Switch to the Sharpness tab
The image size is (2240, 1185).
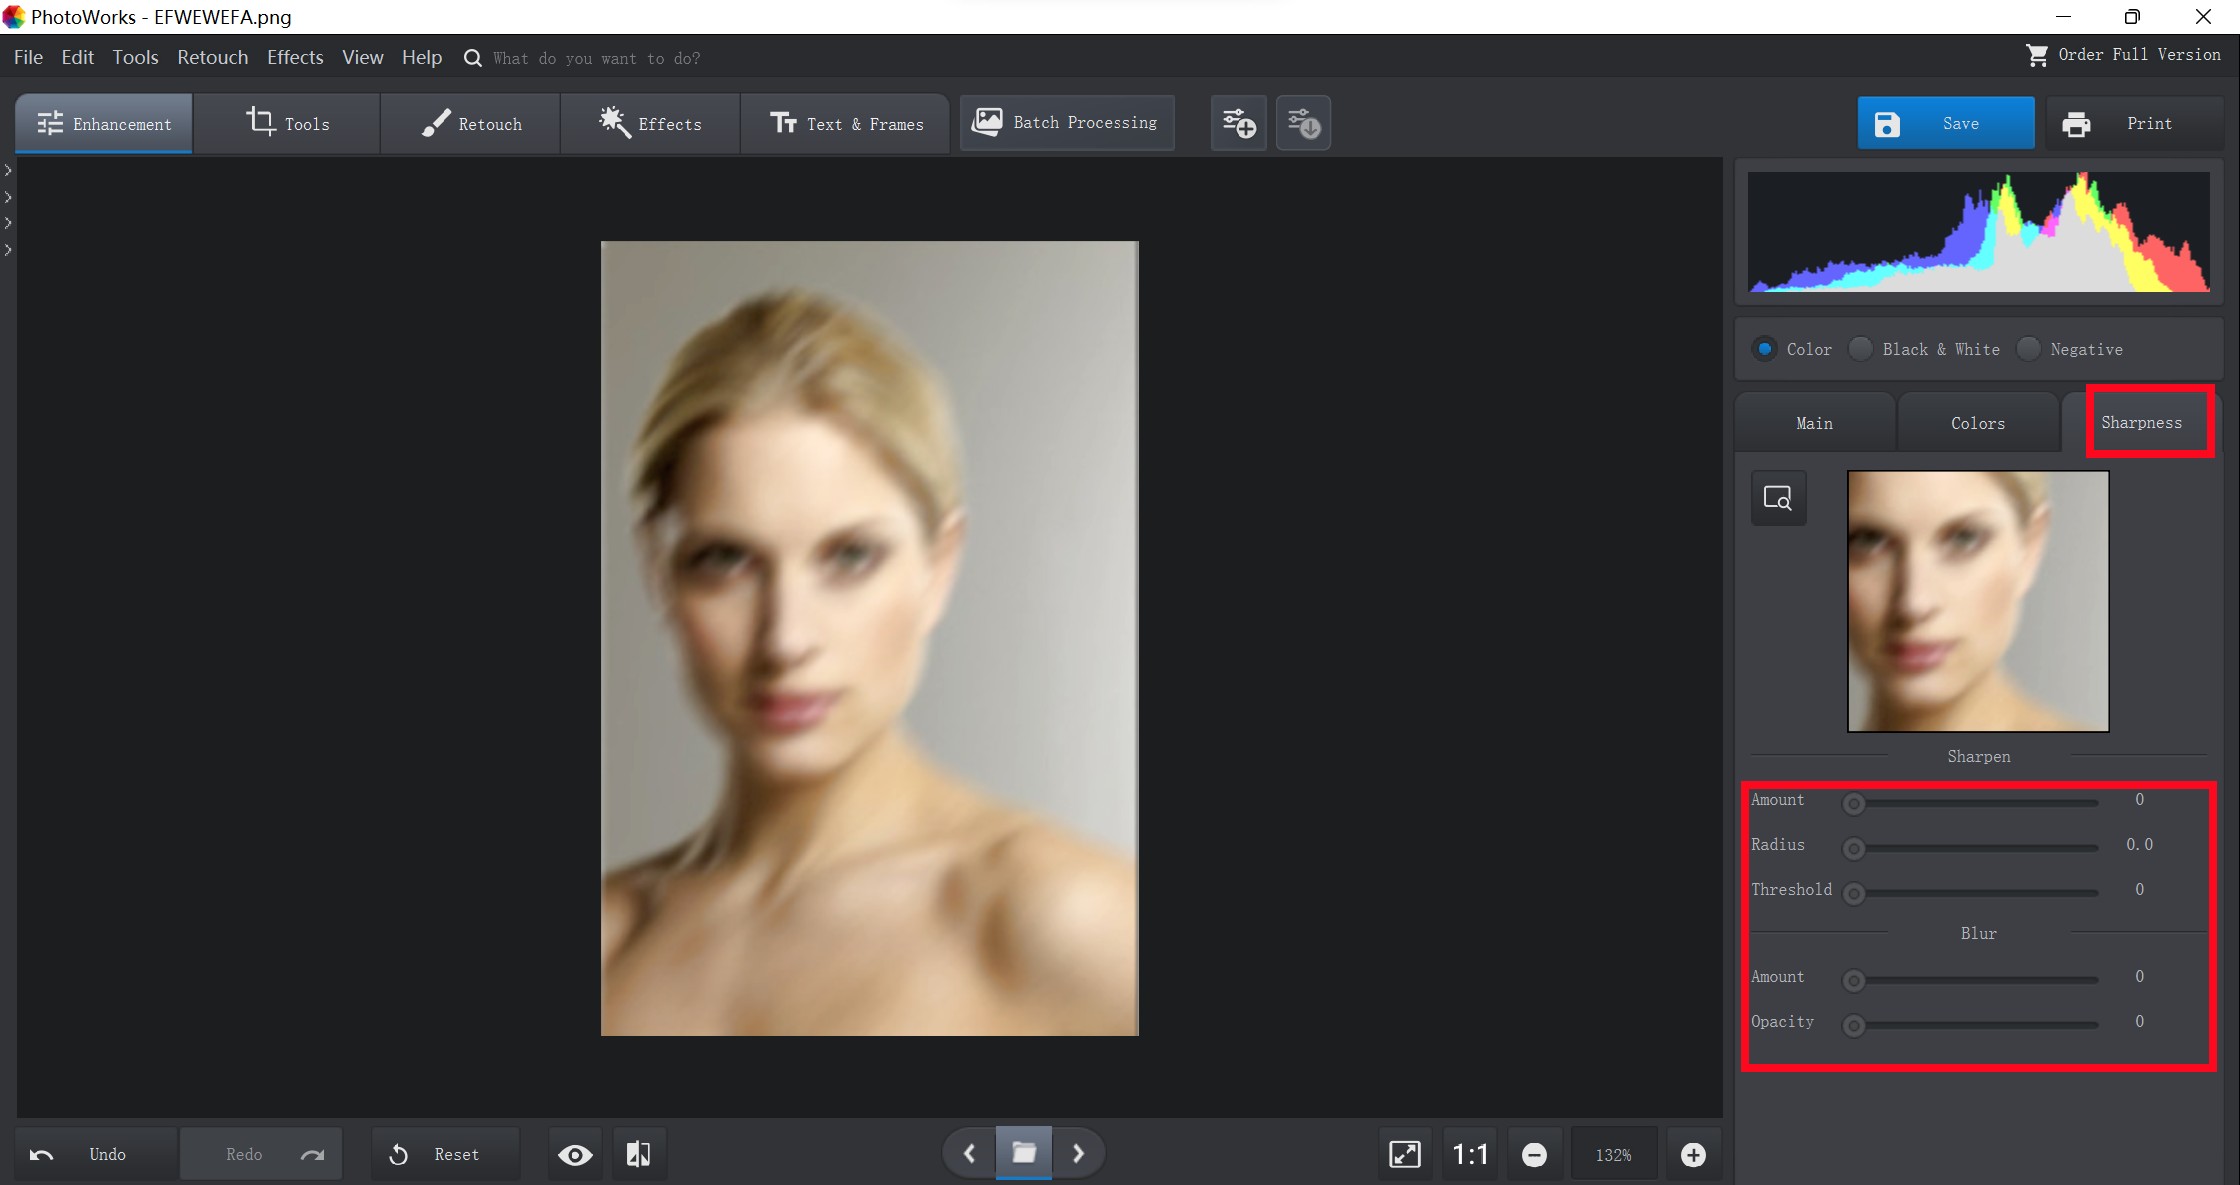click(2141, 423)
